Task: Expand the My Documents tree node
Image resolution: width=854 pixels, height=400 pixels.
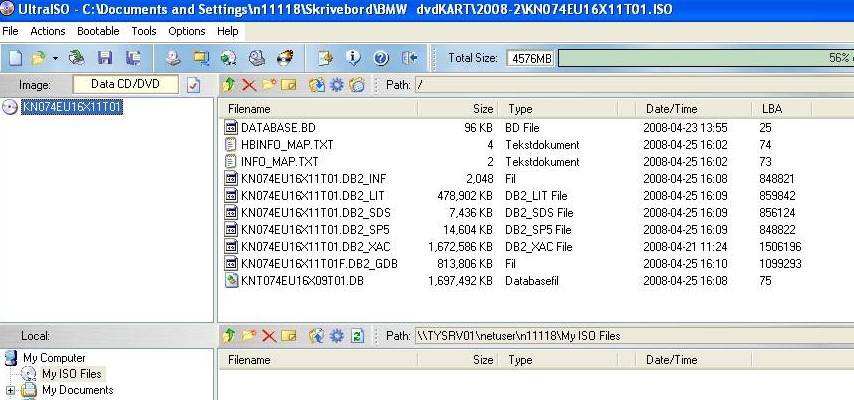Action: (10, 390)
